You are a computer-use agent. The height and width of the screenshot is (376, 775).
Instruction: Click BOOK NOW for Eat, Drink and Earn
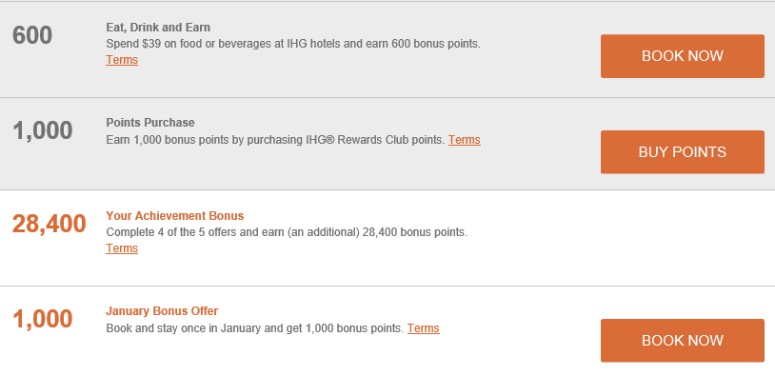(682, 56)
